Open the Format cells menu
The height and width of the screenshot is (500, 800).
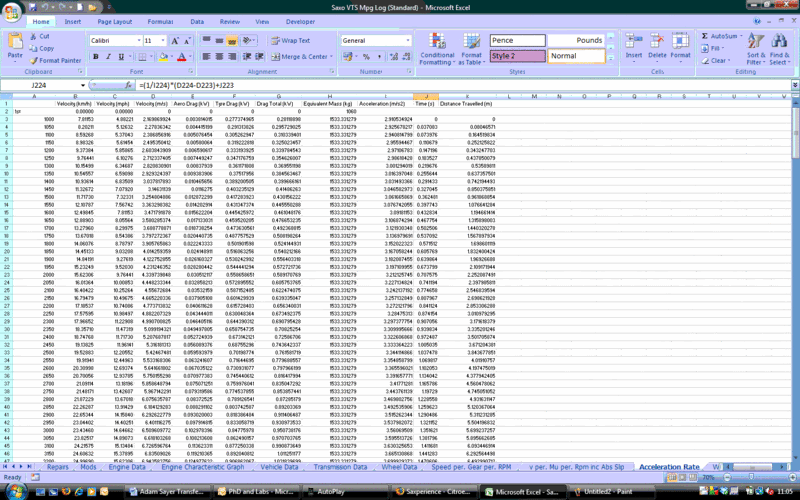[x=680, y=49]
